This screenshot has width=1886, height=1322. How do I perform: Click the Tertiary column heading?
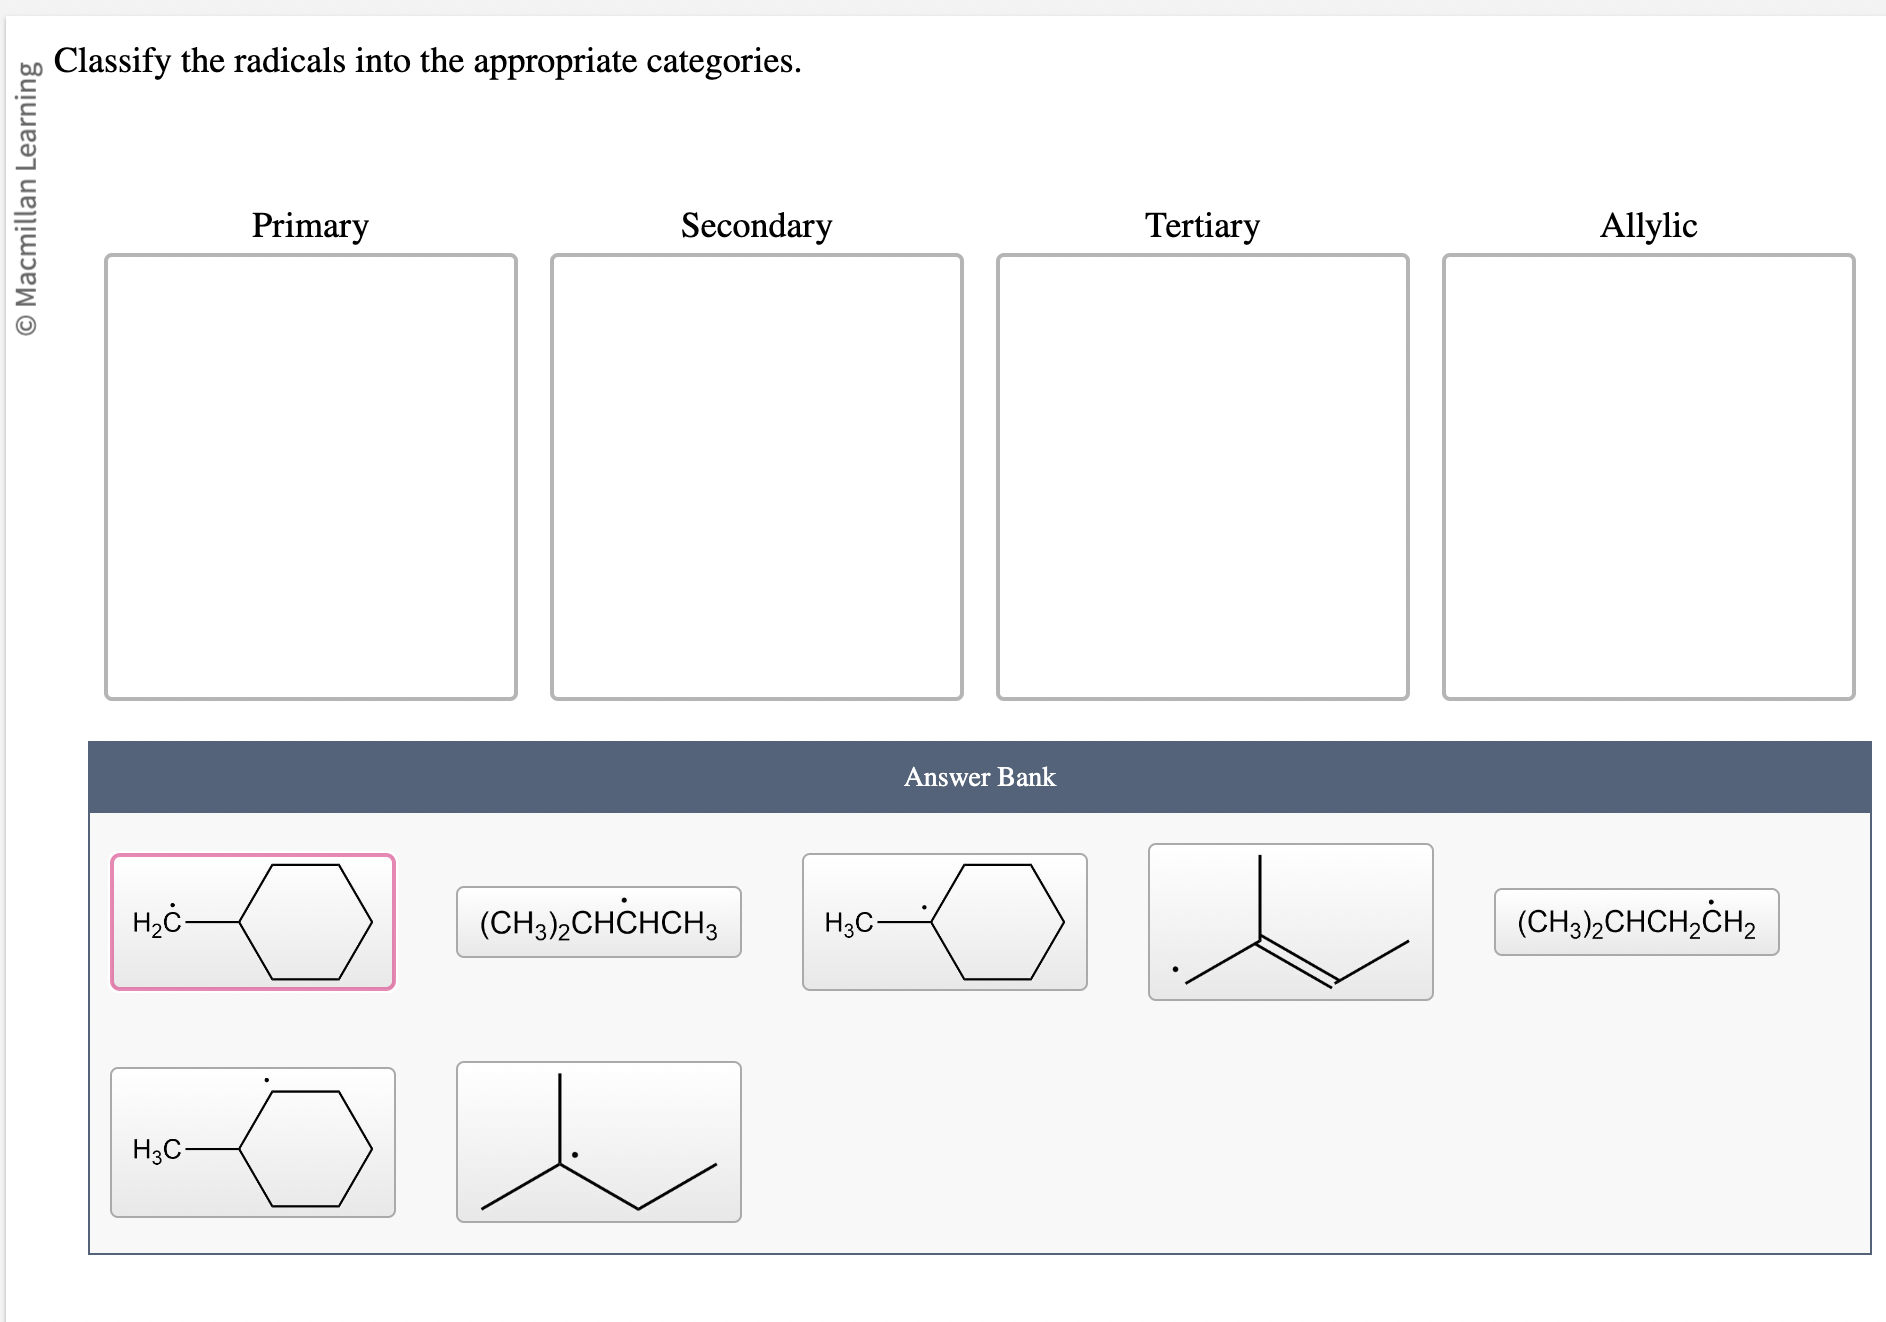1203,226
